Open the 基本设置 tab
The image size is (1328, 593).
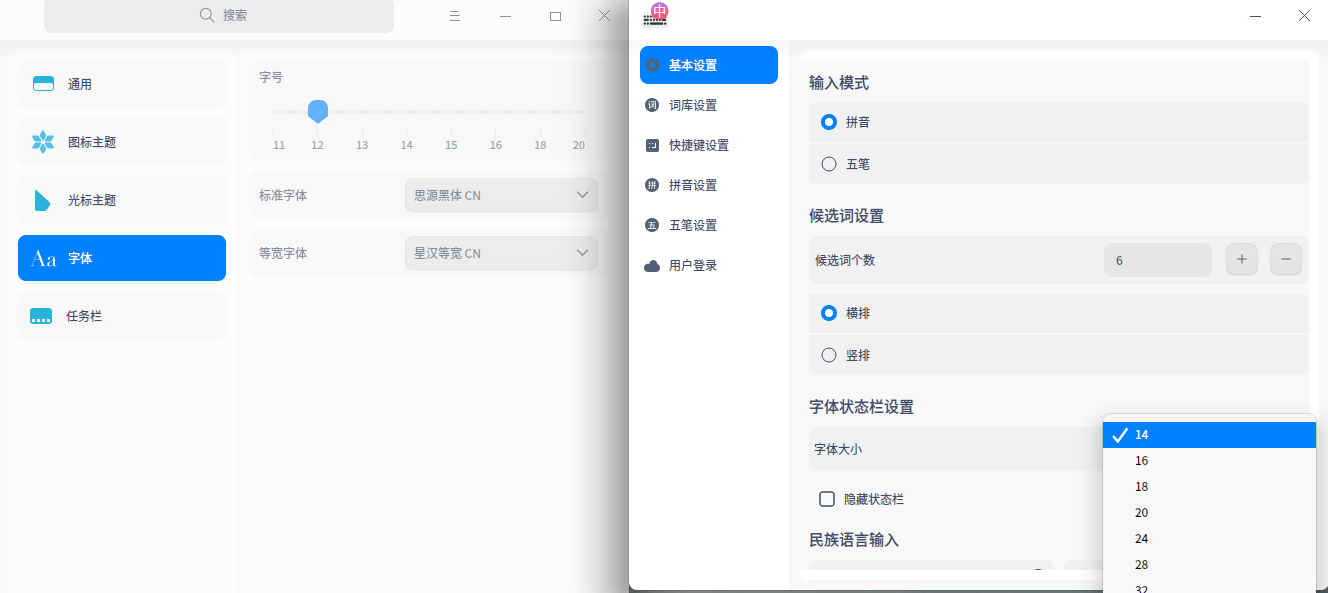coord(708,65)
